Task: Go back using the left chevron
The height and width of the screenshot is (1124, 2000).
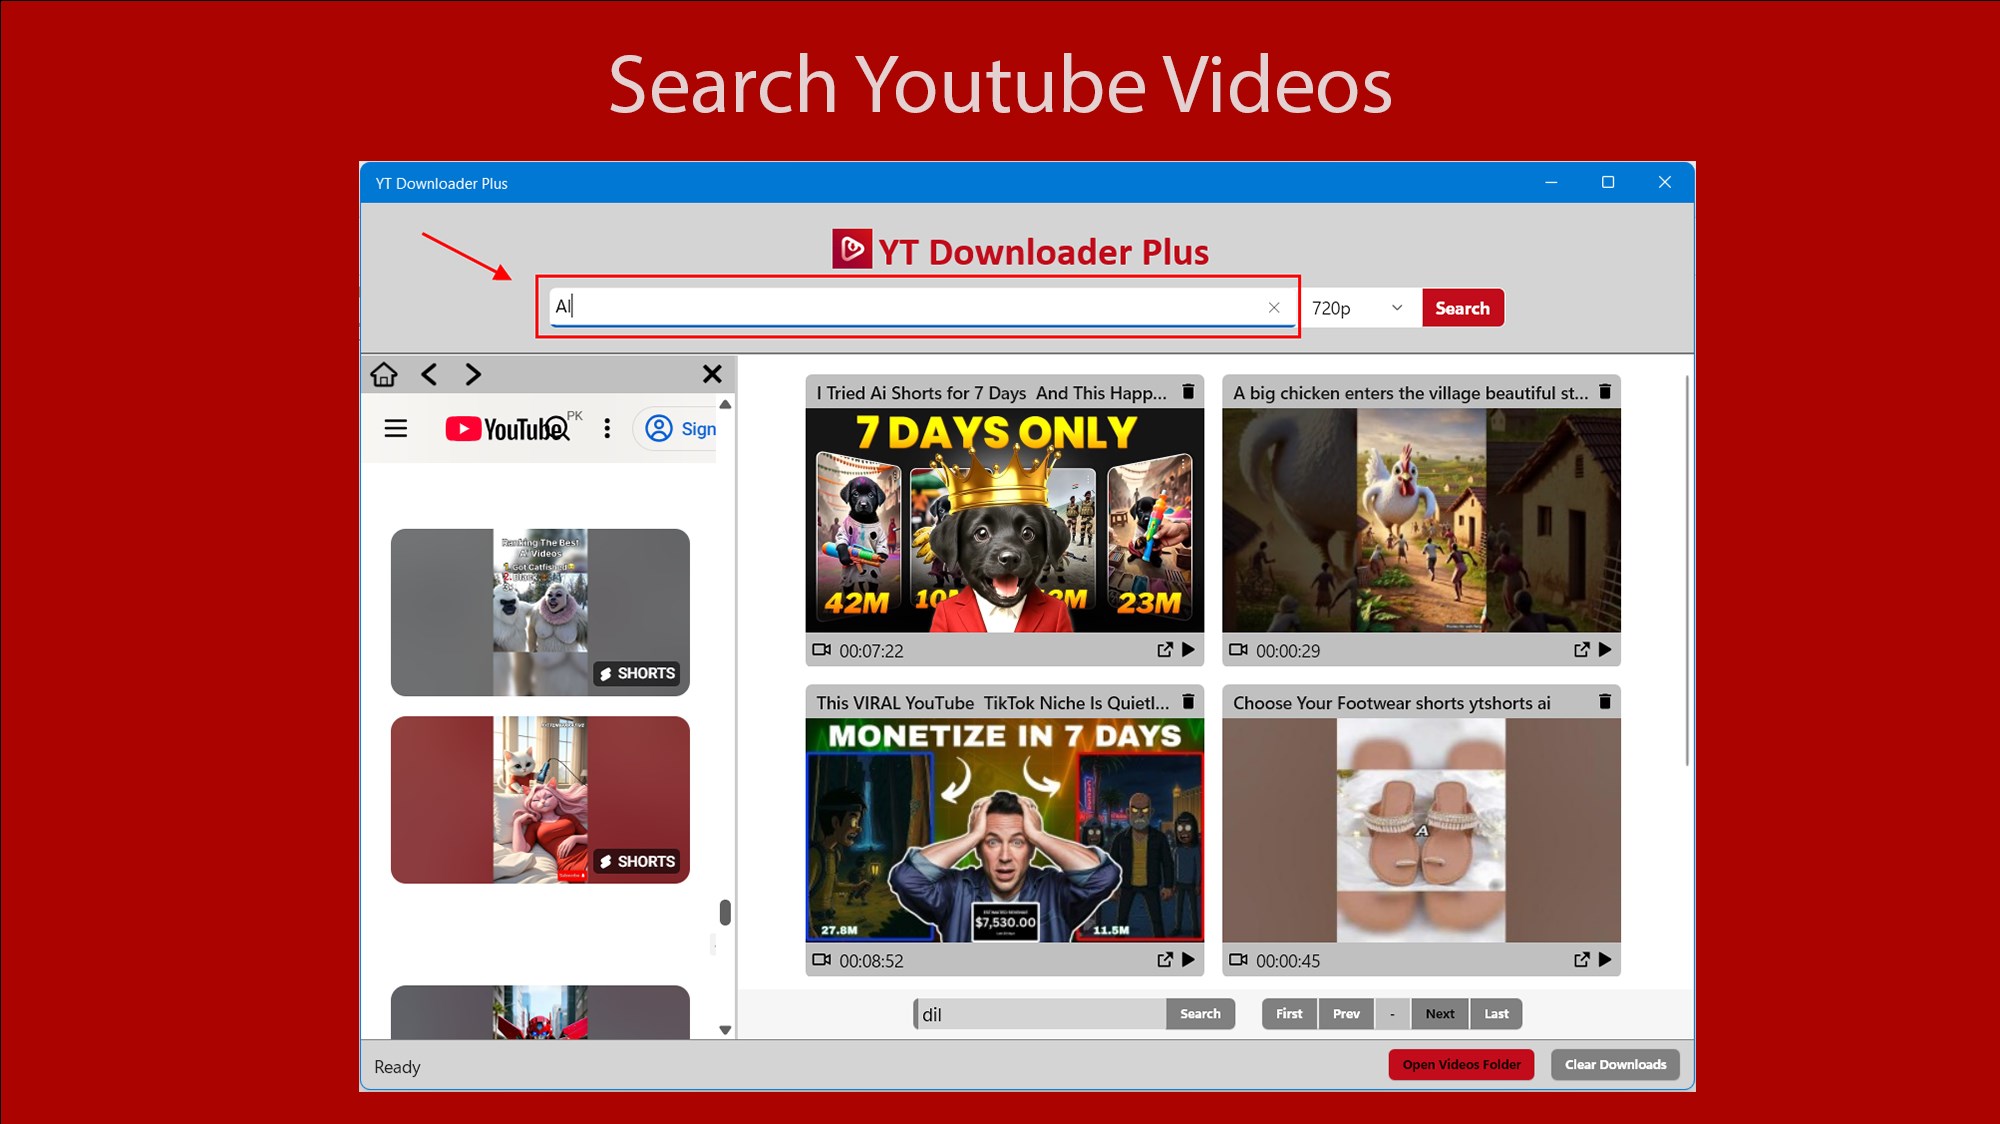Action: [x=429, y=374]
